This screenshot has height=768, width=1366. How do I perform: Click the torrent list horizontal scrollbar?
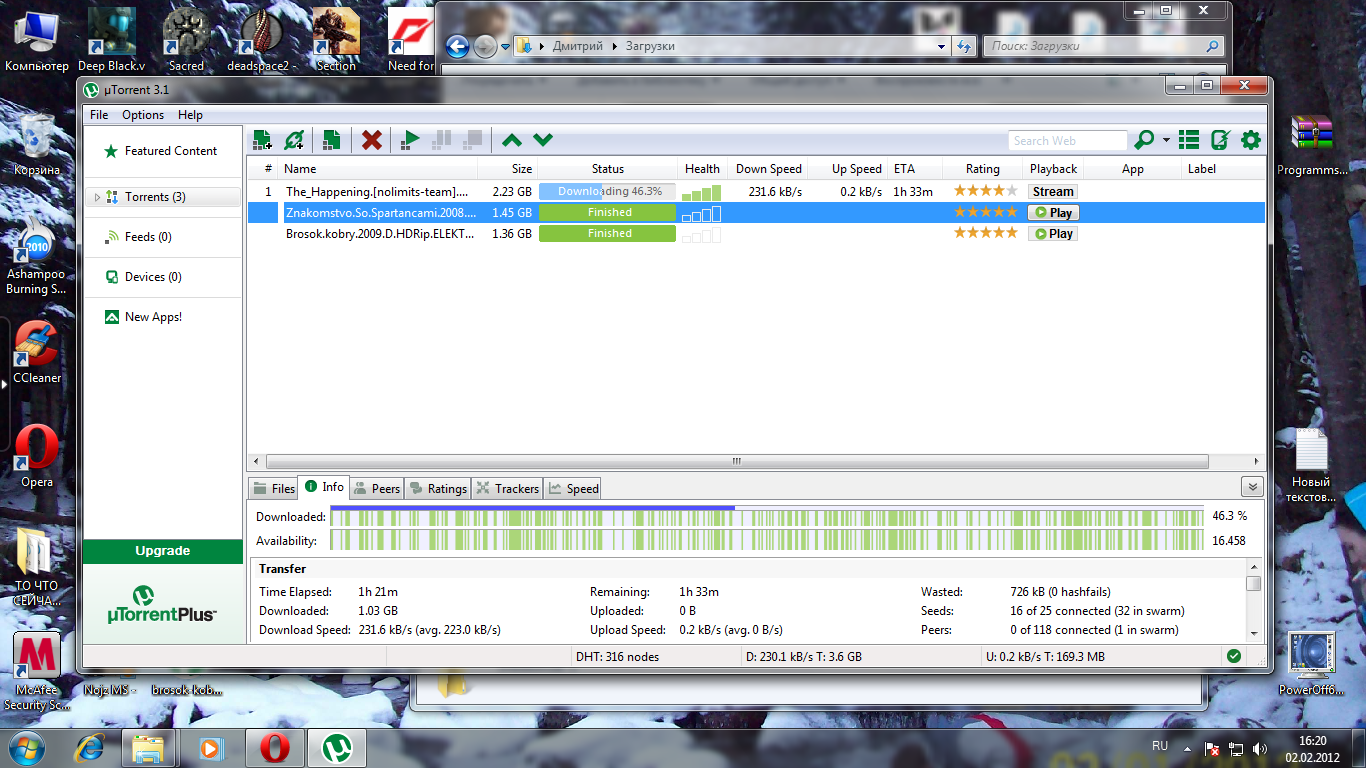click(x=737, y=461)
